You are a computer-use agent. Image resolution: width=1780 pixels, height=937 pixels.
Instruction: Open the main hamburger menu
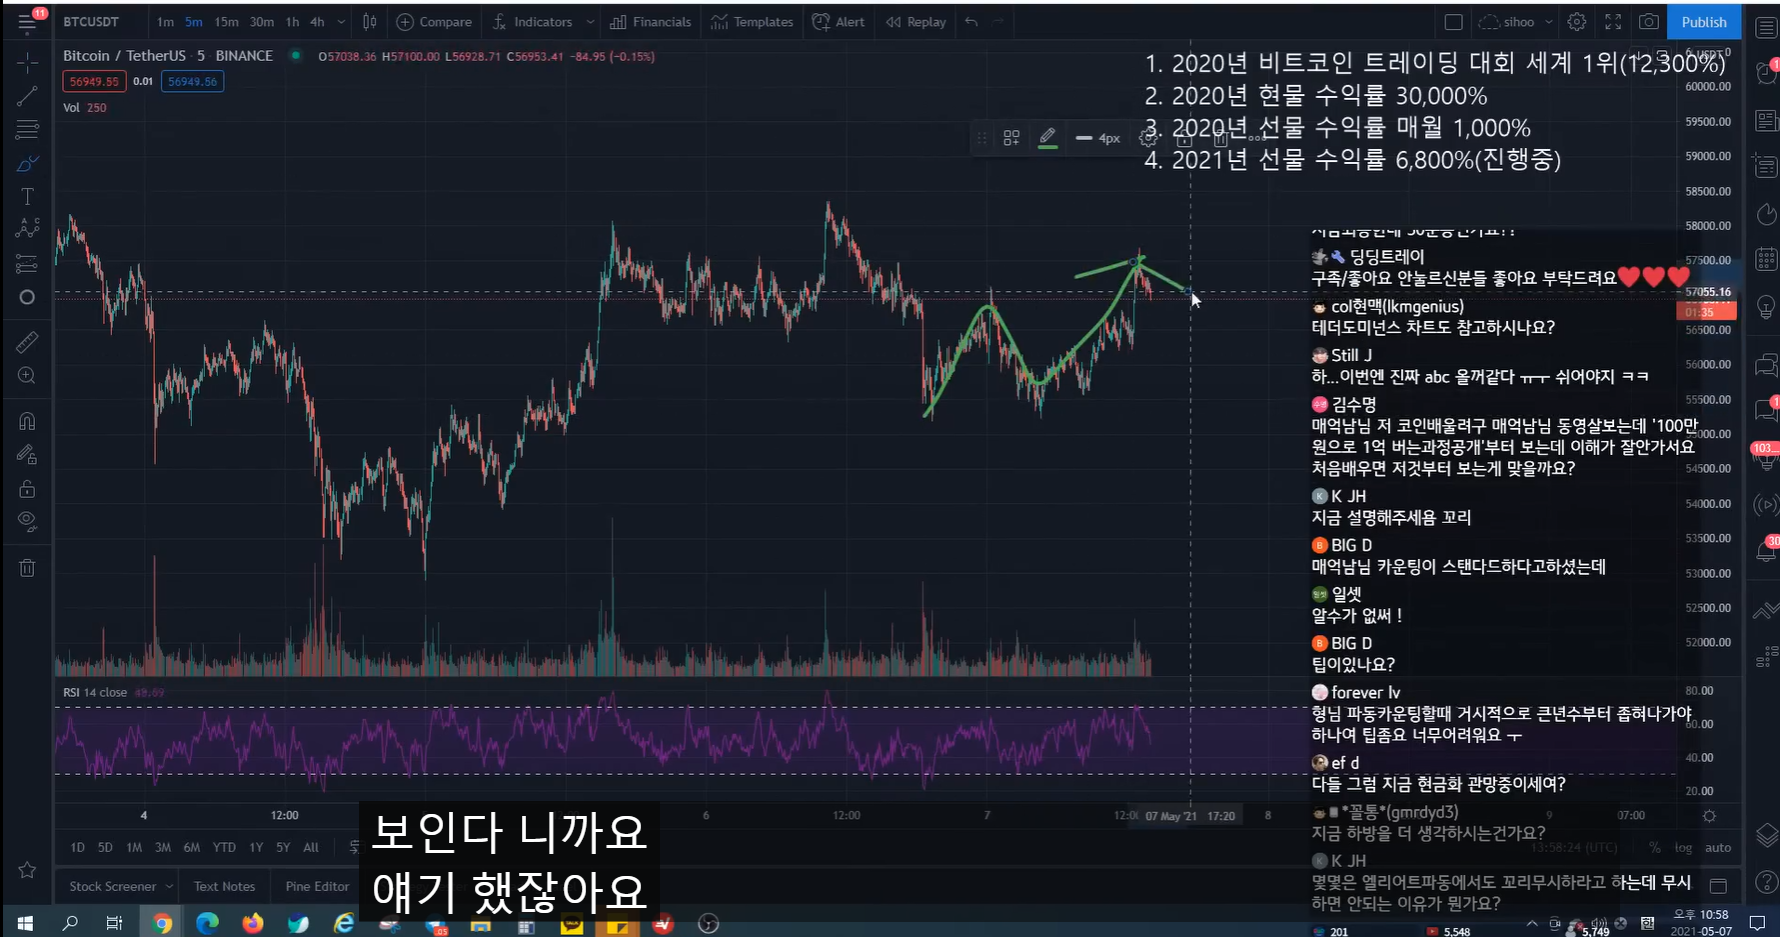(x=27, y=21)
